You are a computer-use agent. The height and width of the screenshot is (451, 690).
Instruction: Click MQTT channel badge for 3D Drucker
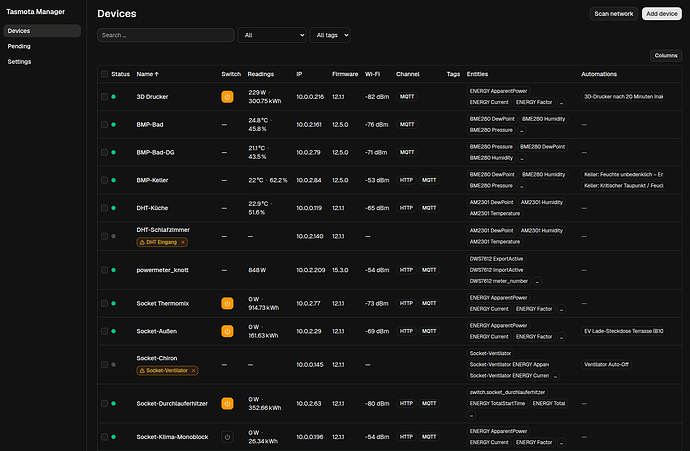(407, 97)
